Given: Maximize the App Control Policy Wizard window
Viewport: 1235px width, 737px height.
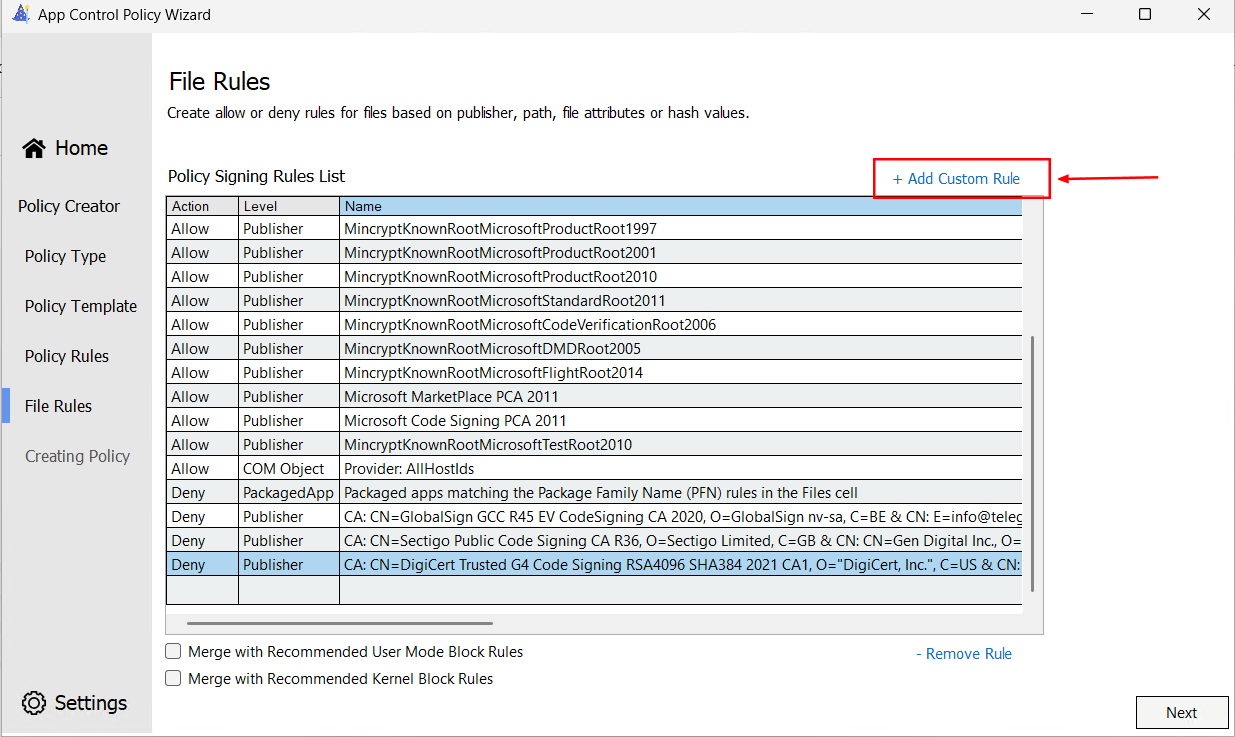Looking at the screenshot, I should 1145,14.
